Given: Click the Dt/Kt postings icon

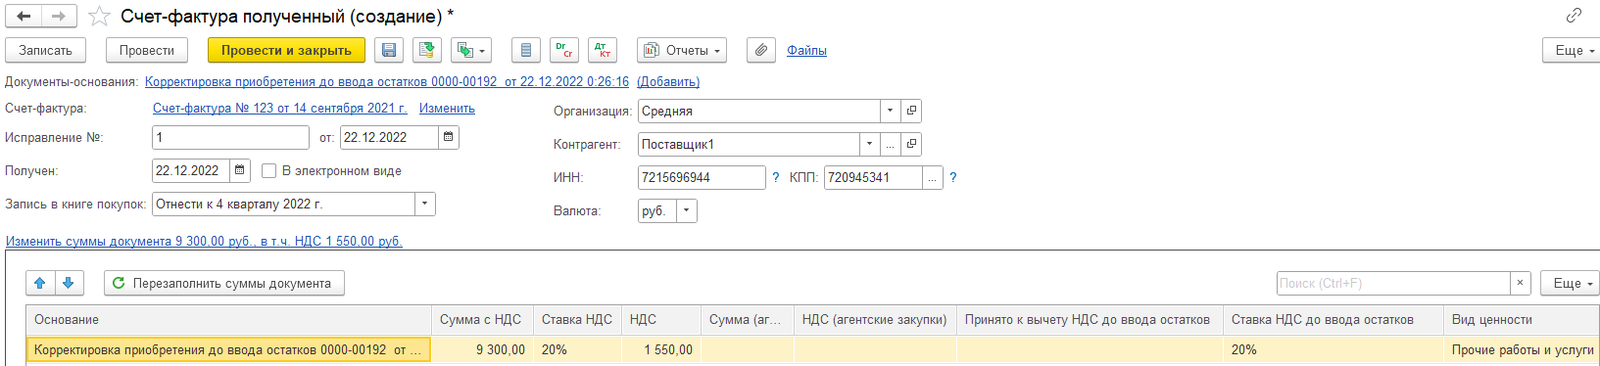Looking at the screenshot, I should click(602, 50).
